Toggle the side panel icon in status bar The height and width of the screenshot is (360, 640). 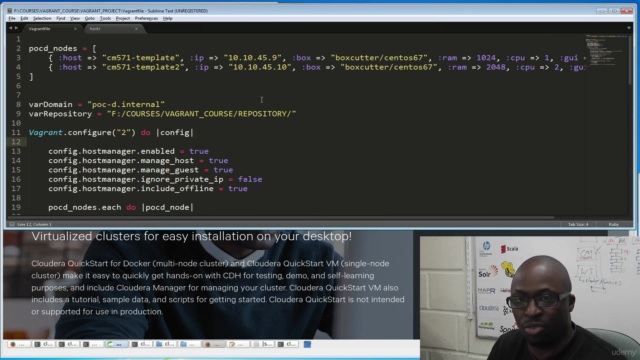[x=12, y=224]
